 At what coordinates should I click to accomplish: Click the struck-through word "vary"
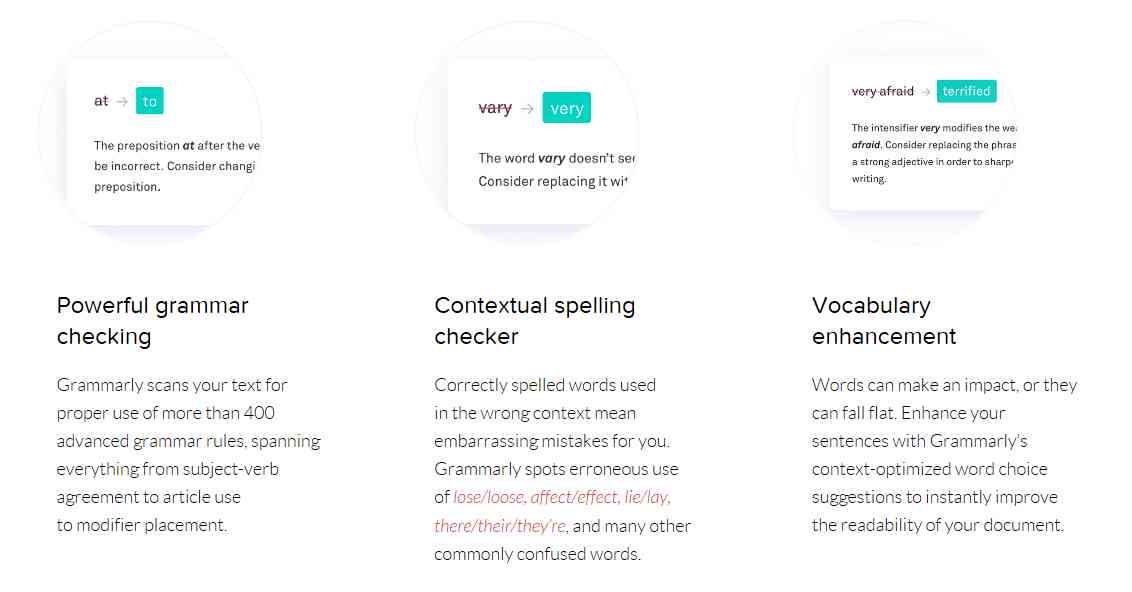coord(495,108)
